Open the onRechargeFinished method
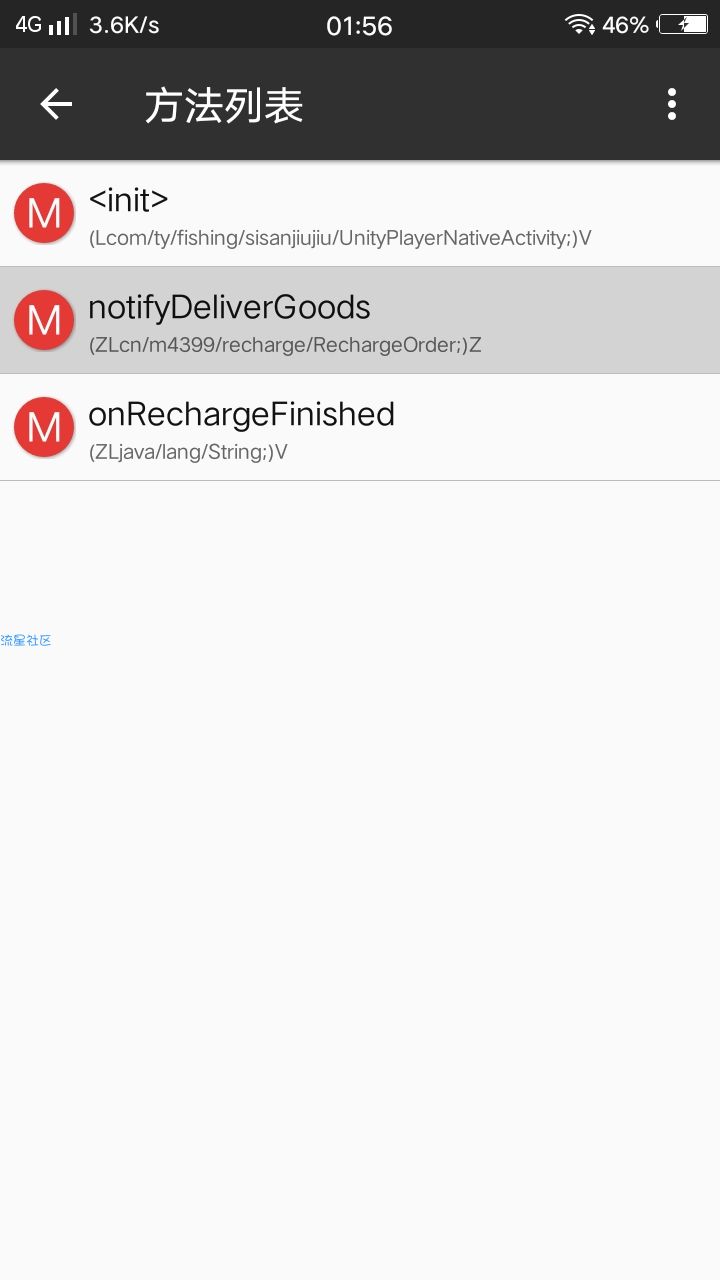The width and height of the screenshot is (720, 1280). click(360, 428)
